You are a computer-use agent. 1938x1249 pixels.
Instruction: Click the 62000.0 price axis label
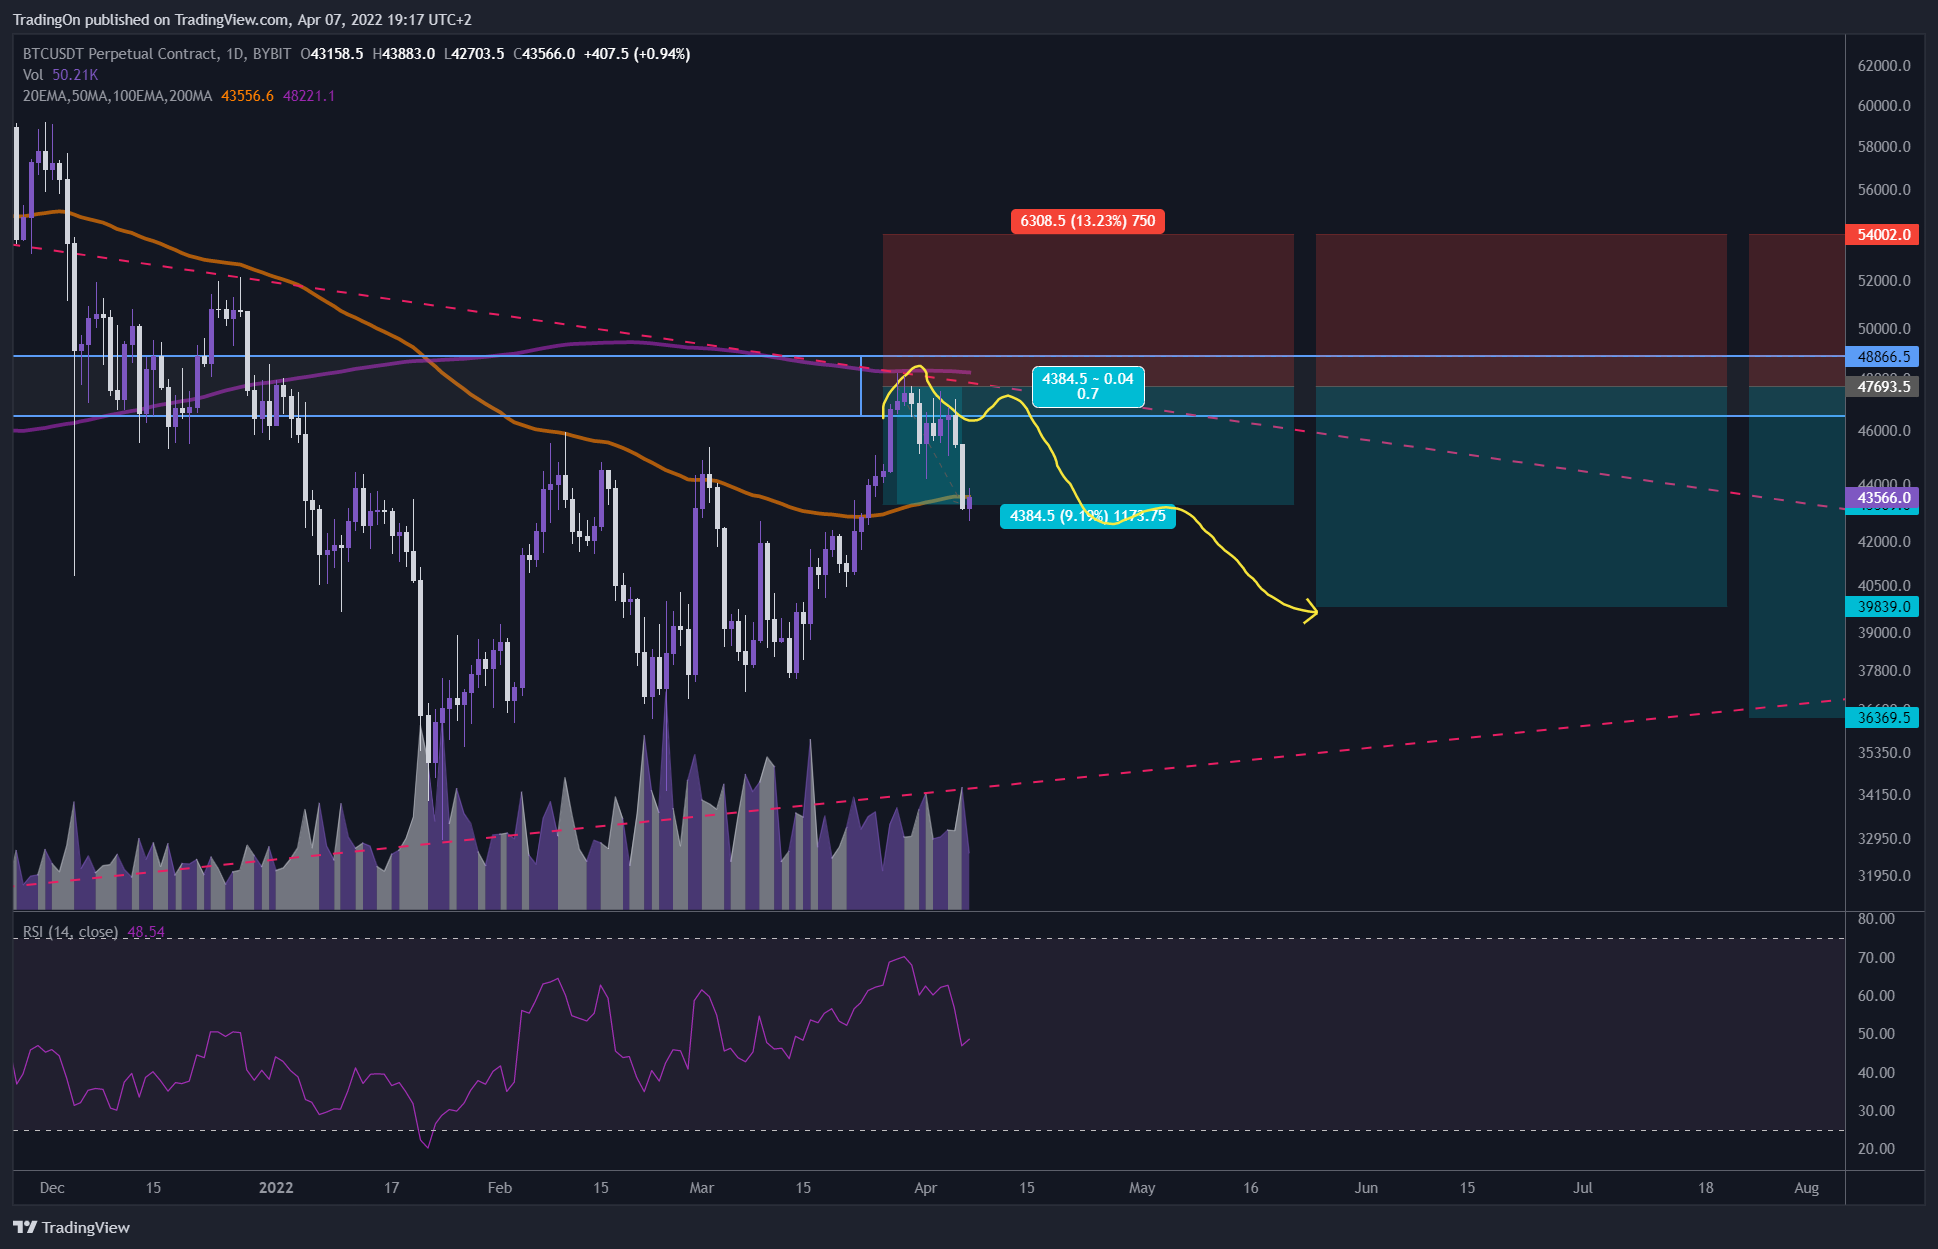tap(1883, 66)
